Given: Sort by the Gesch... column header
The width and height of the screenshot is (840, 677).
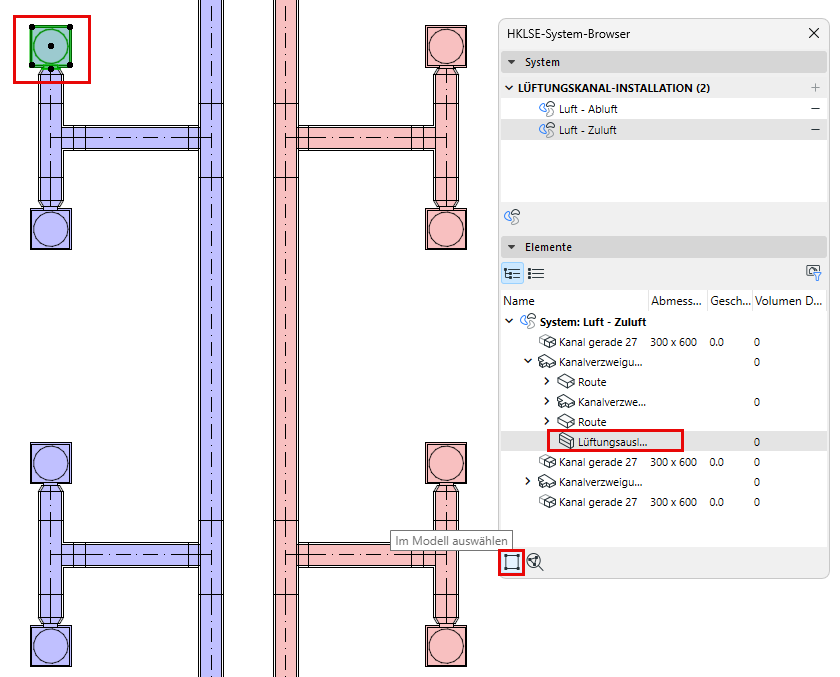Looking at the screenshot, I should [730, 301].
